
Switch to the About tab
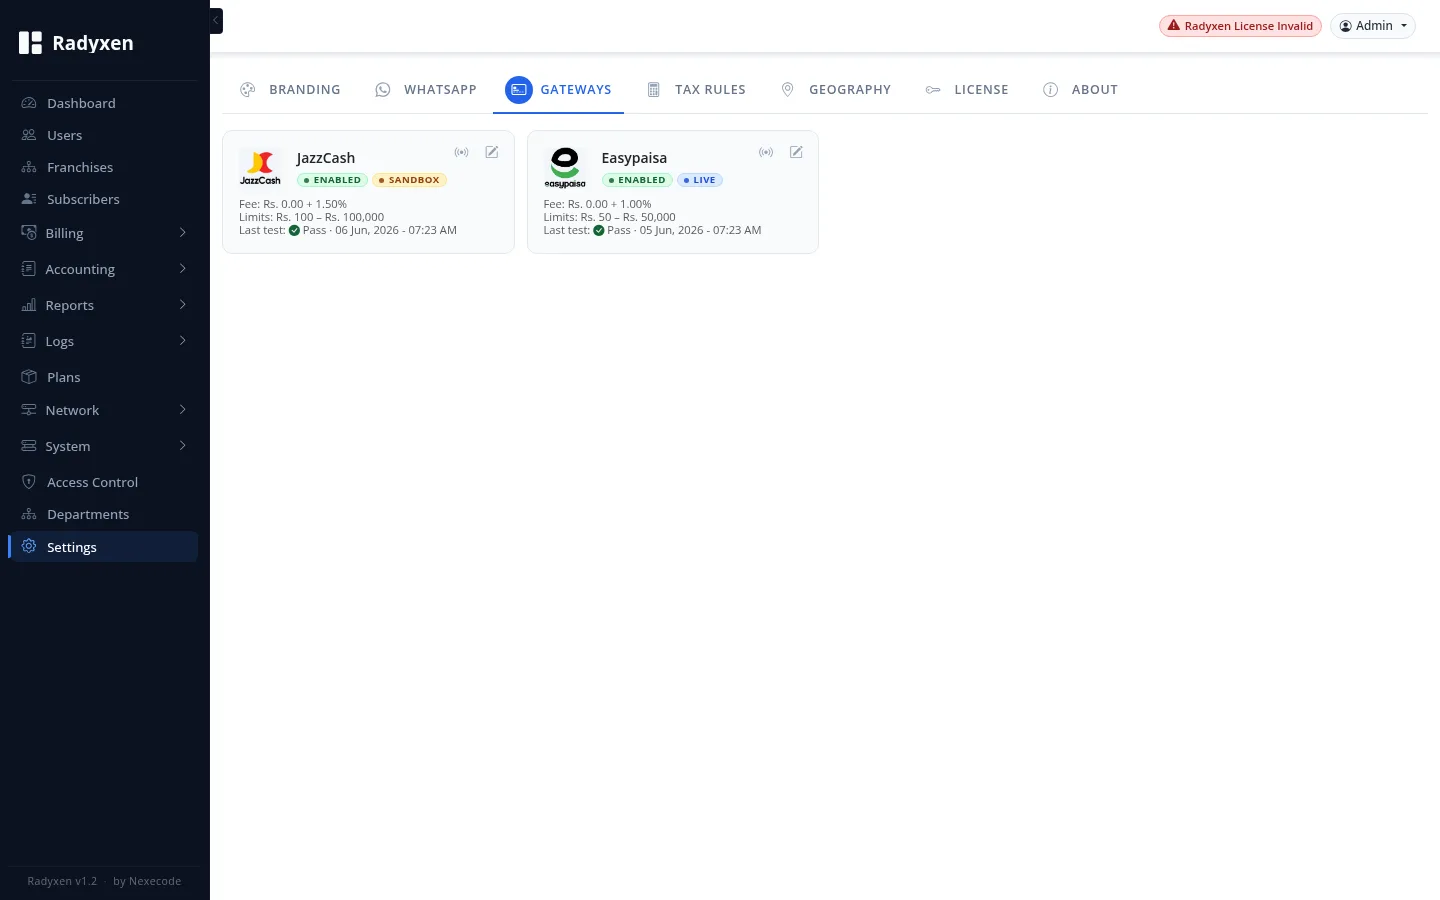(x=1080, y=89)
